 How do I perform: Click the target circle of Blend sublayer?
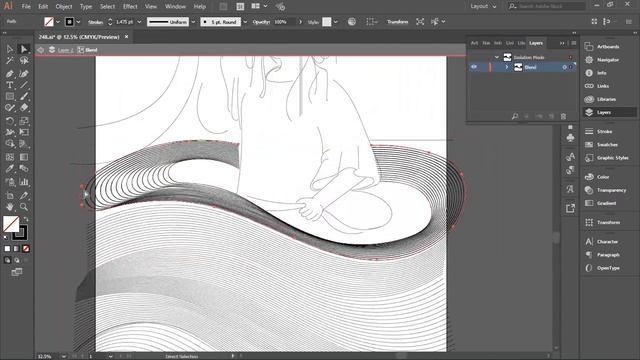(564, 67)
